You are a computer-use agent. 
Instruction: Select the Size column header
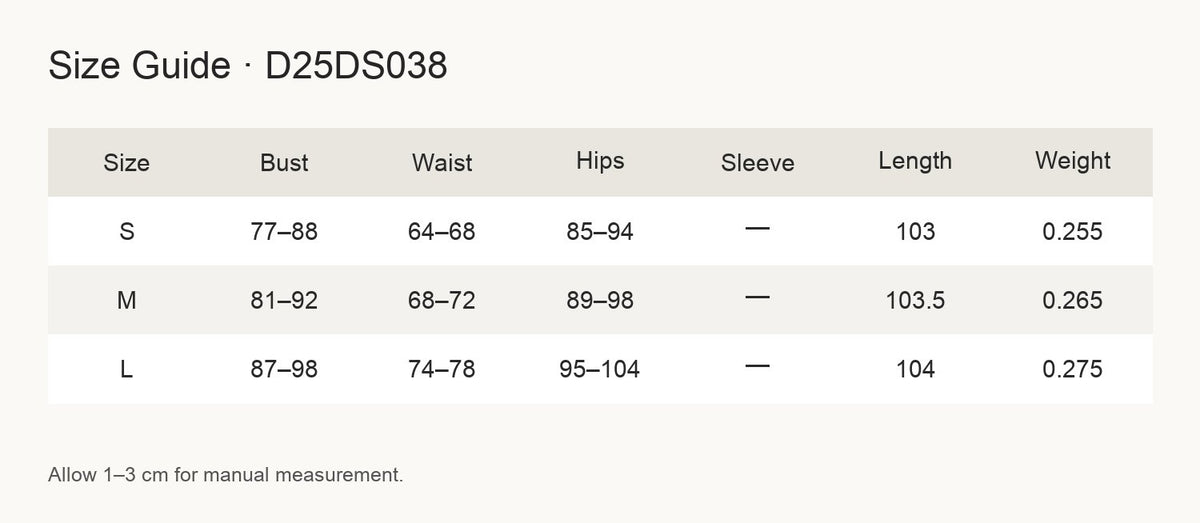(x=126, y=163)
